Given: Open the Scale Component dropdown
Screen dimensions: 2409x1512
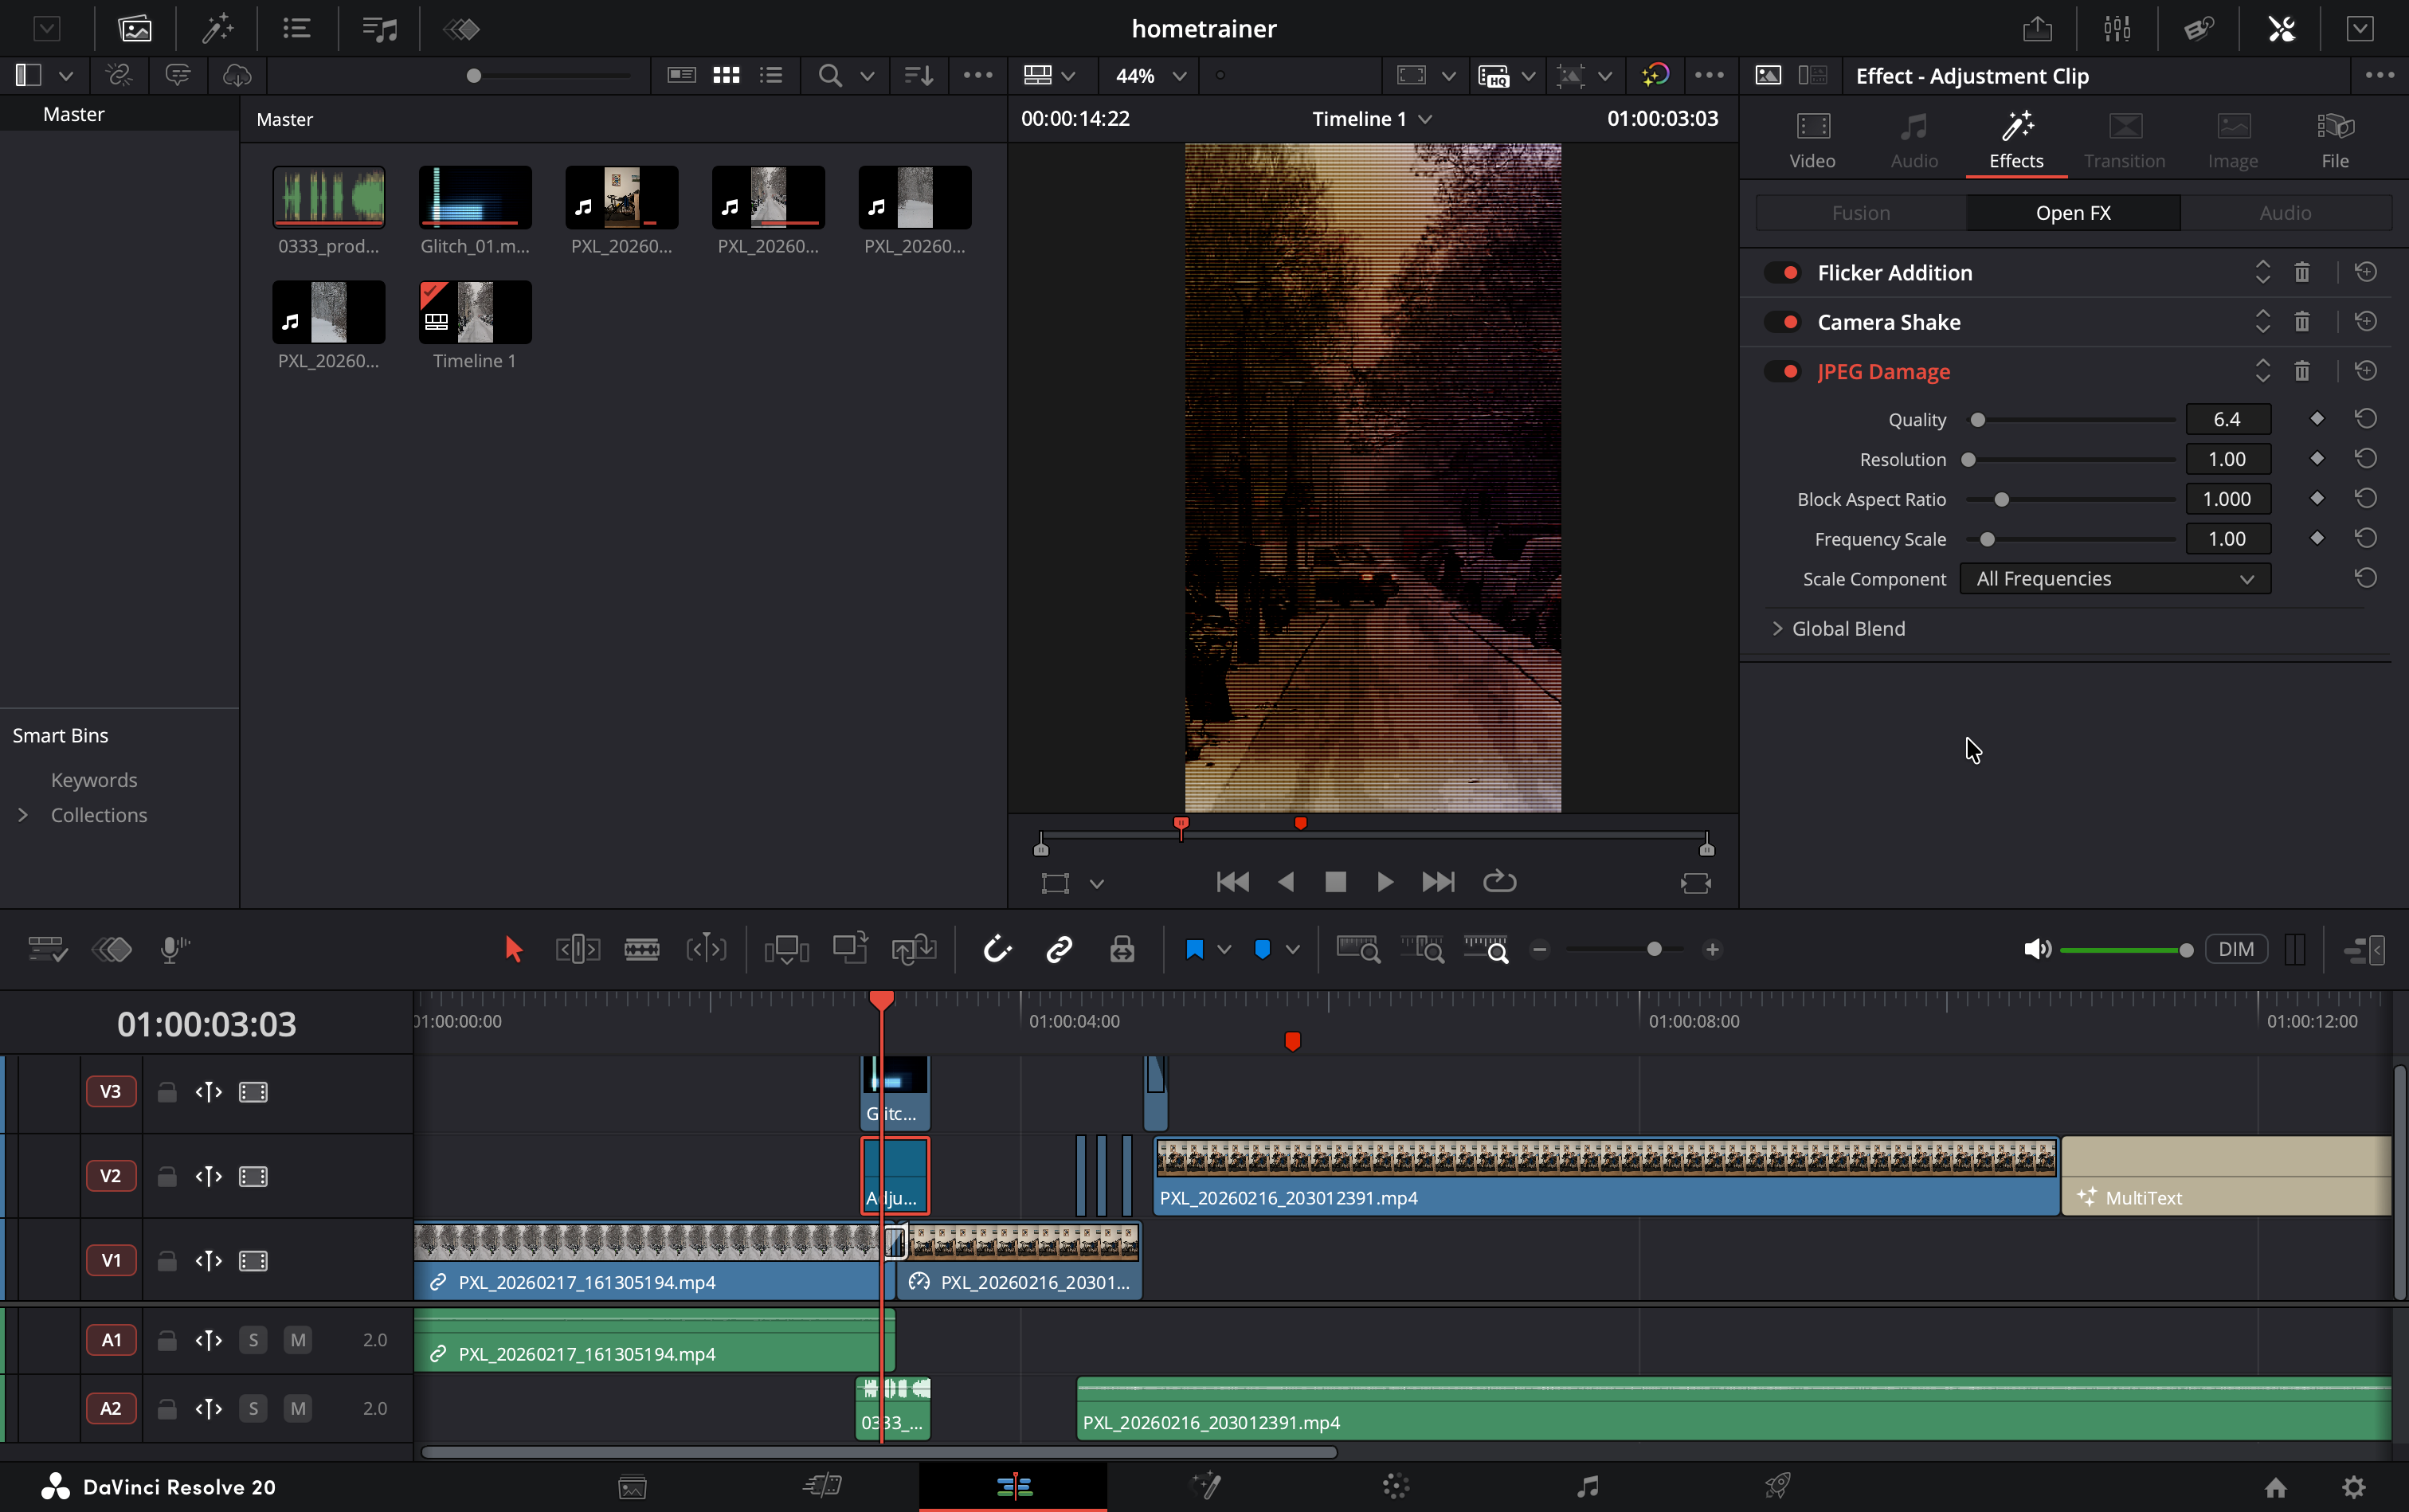Looking at the screenshot, I should [2115, 578].
